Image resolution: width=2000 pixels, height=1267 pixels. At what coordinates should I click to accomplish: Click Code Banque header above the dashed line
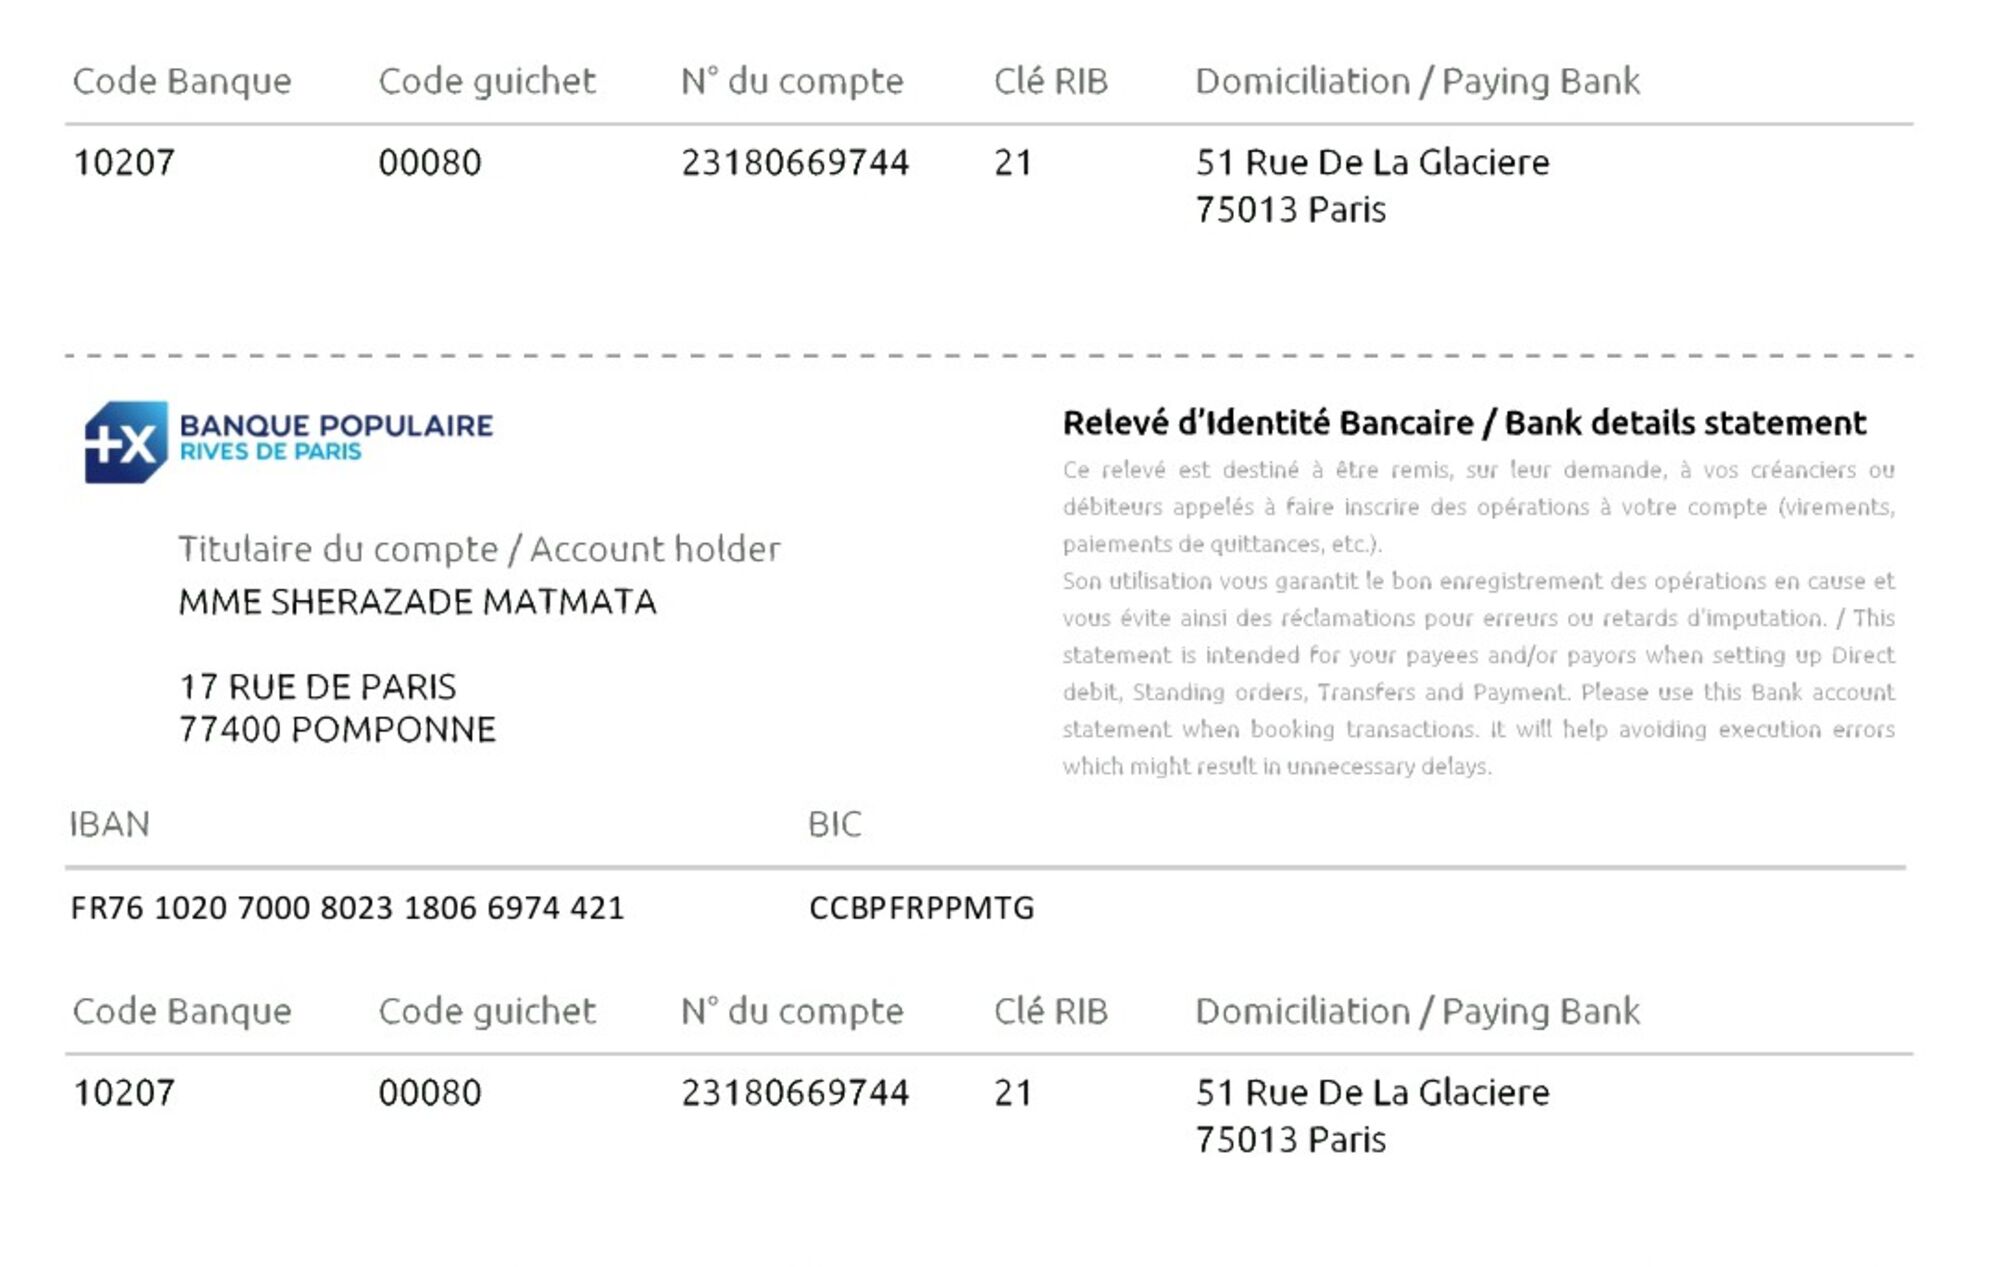182,81
